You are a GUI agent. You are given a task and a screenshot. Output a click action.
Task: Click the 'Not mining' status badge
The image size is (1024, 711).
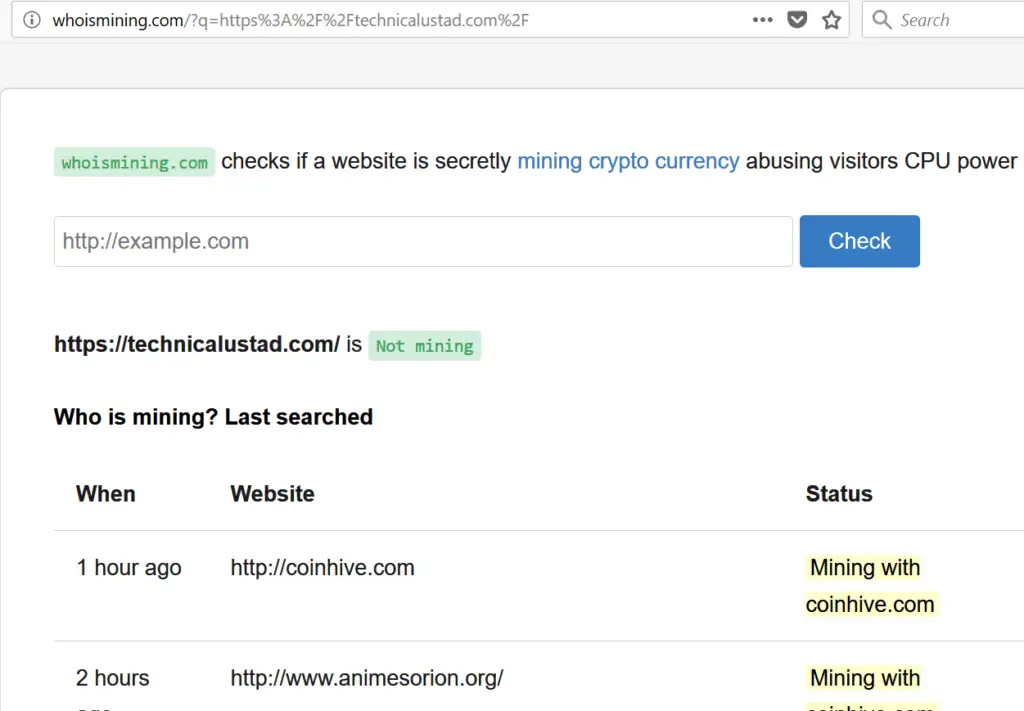coord(424,345)
